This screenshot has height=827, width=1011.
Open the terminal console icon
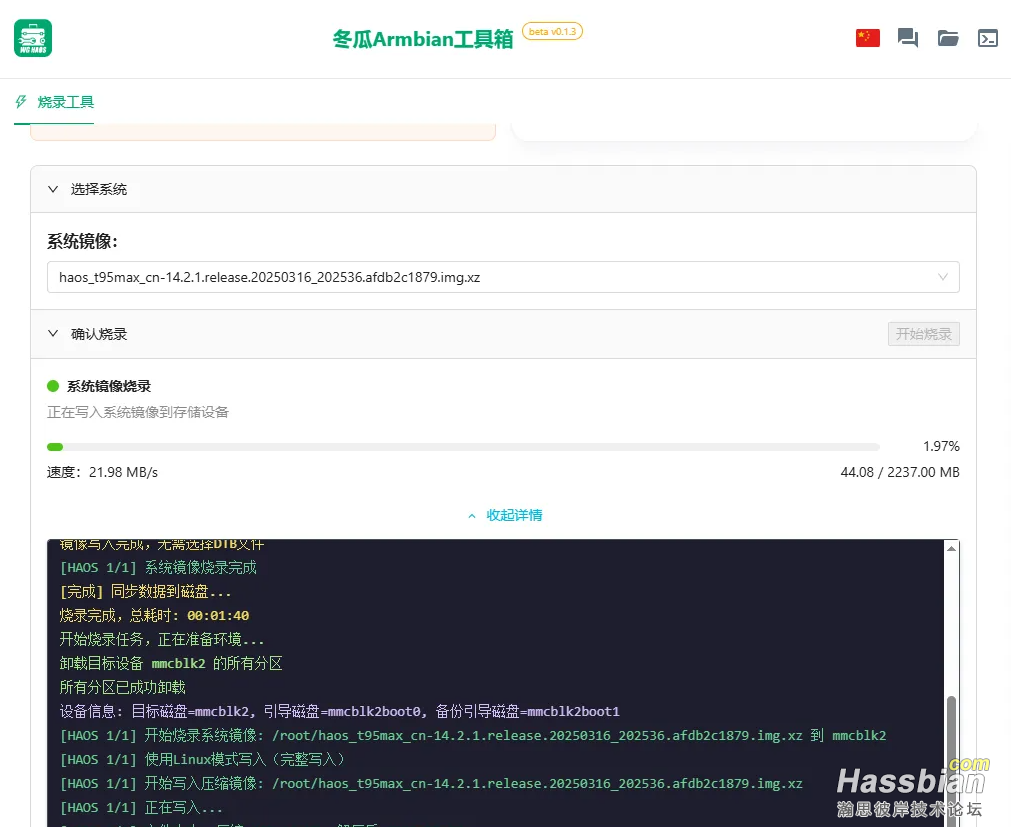pyautogui.click(x=987, y=38)
